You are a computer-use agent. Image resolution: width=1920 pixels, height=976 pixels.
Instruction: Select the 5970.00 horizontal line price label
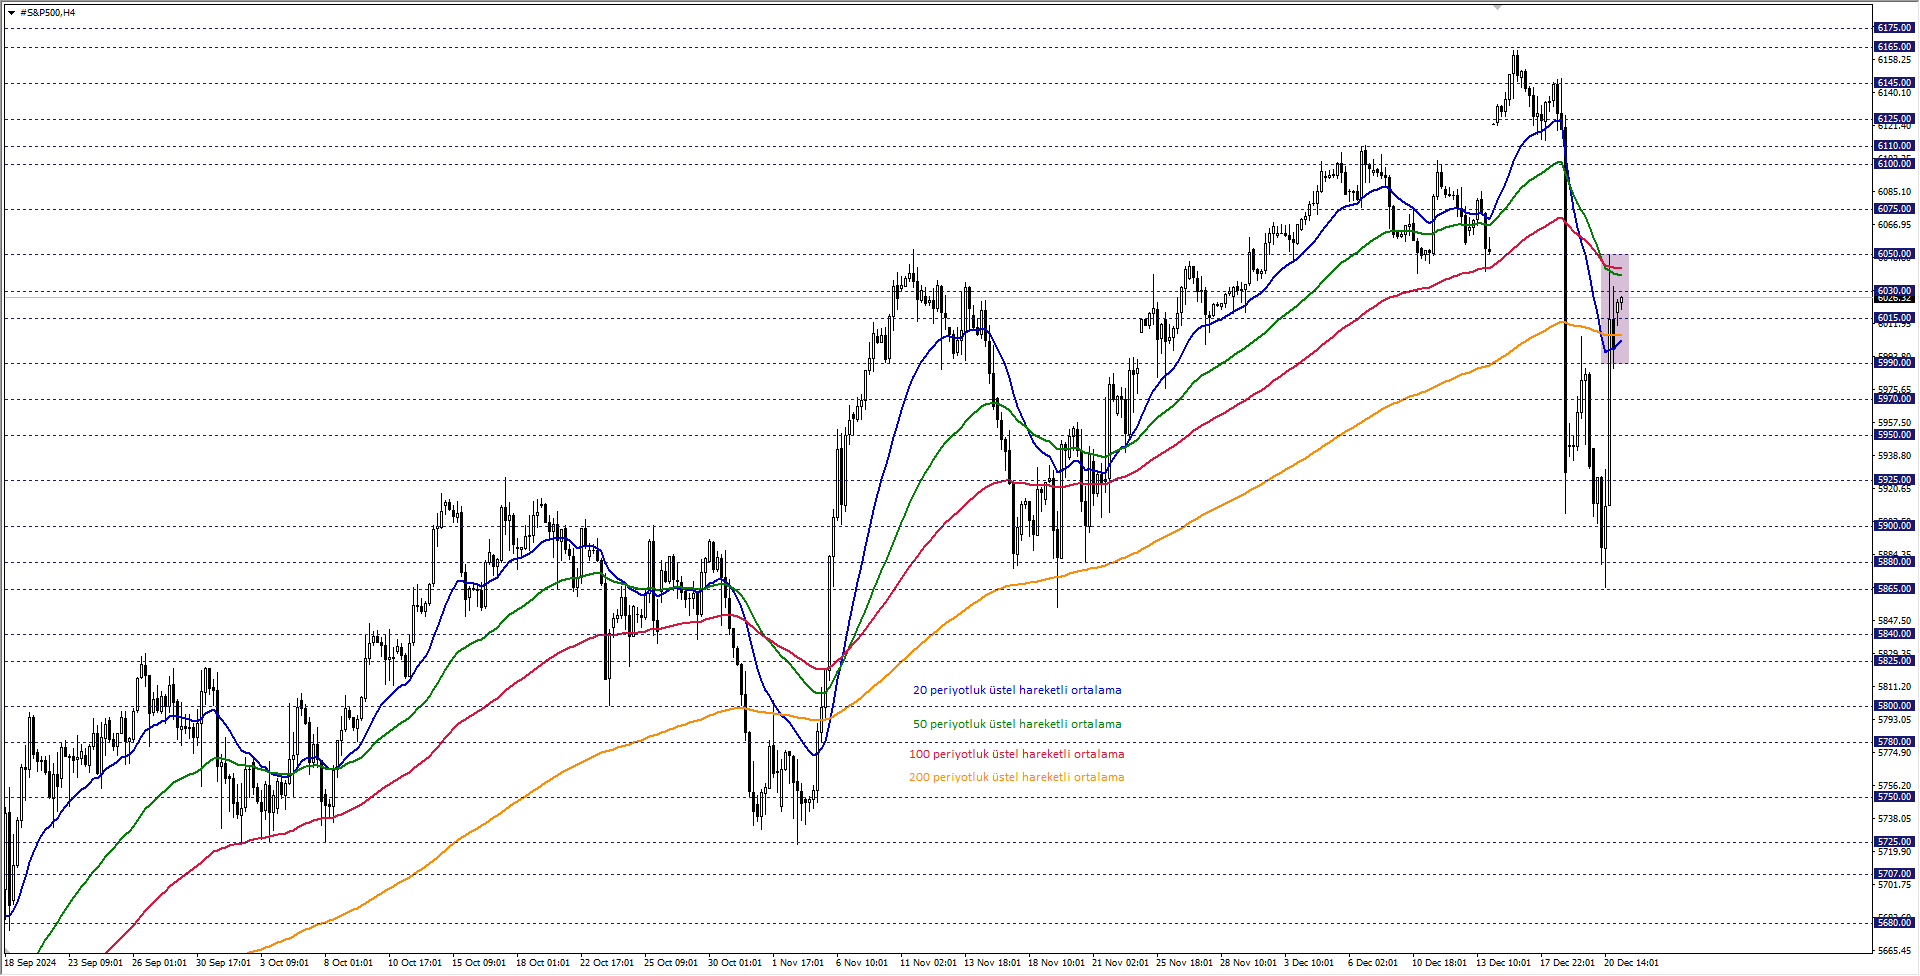tap(1894, 399)
